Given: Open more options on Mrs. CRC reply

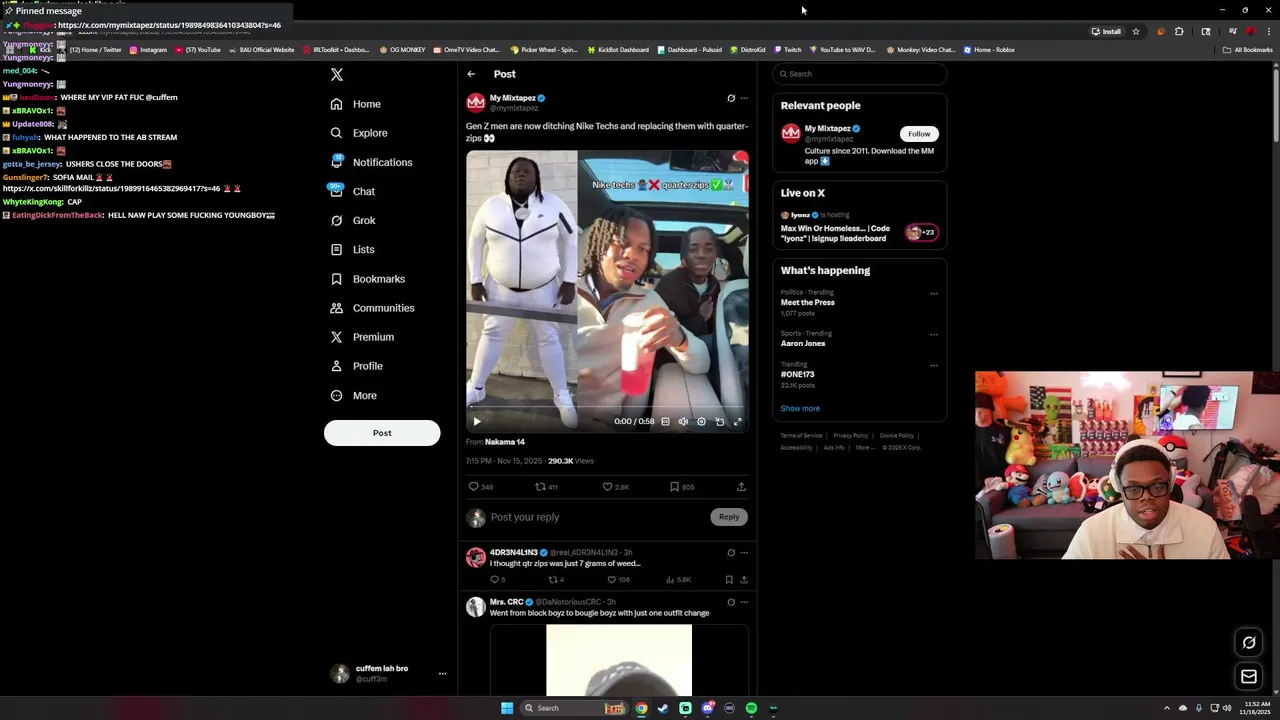Looking at the screenshot, I should click(x=744, y=602).
